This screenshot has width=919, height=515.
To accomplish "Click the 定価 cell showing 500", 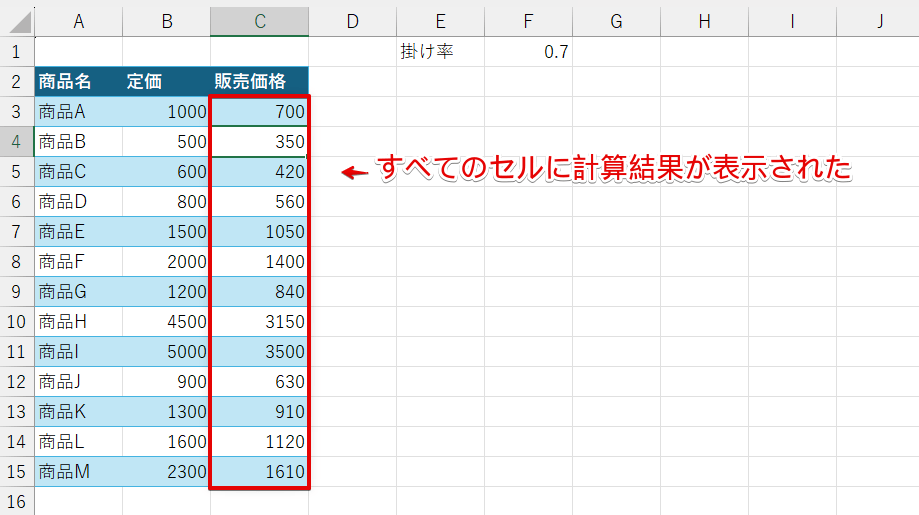I will pos(166,141).
